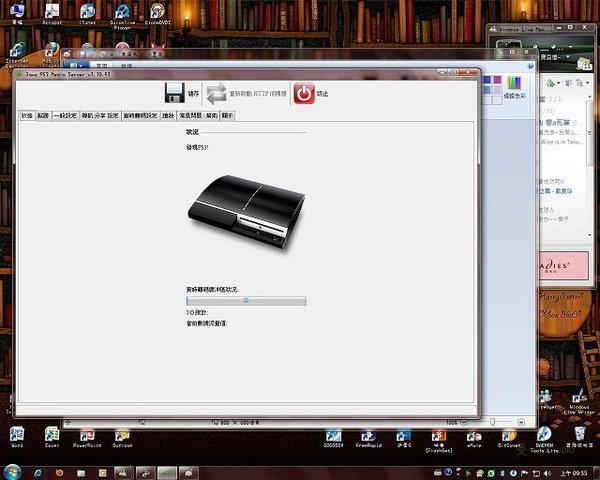Viewport: 600px width, 480px height.
Task: Open Word desktop shortcut
Action: (x=17, y=437)
